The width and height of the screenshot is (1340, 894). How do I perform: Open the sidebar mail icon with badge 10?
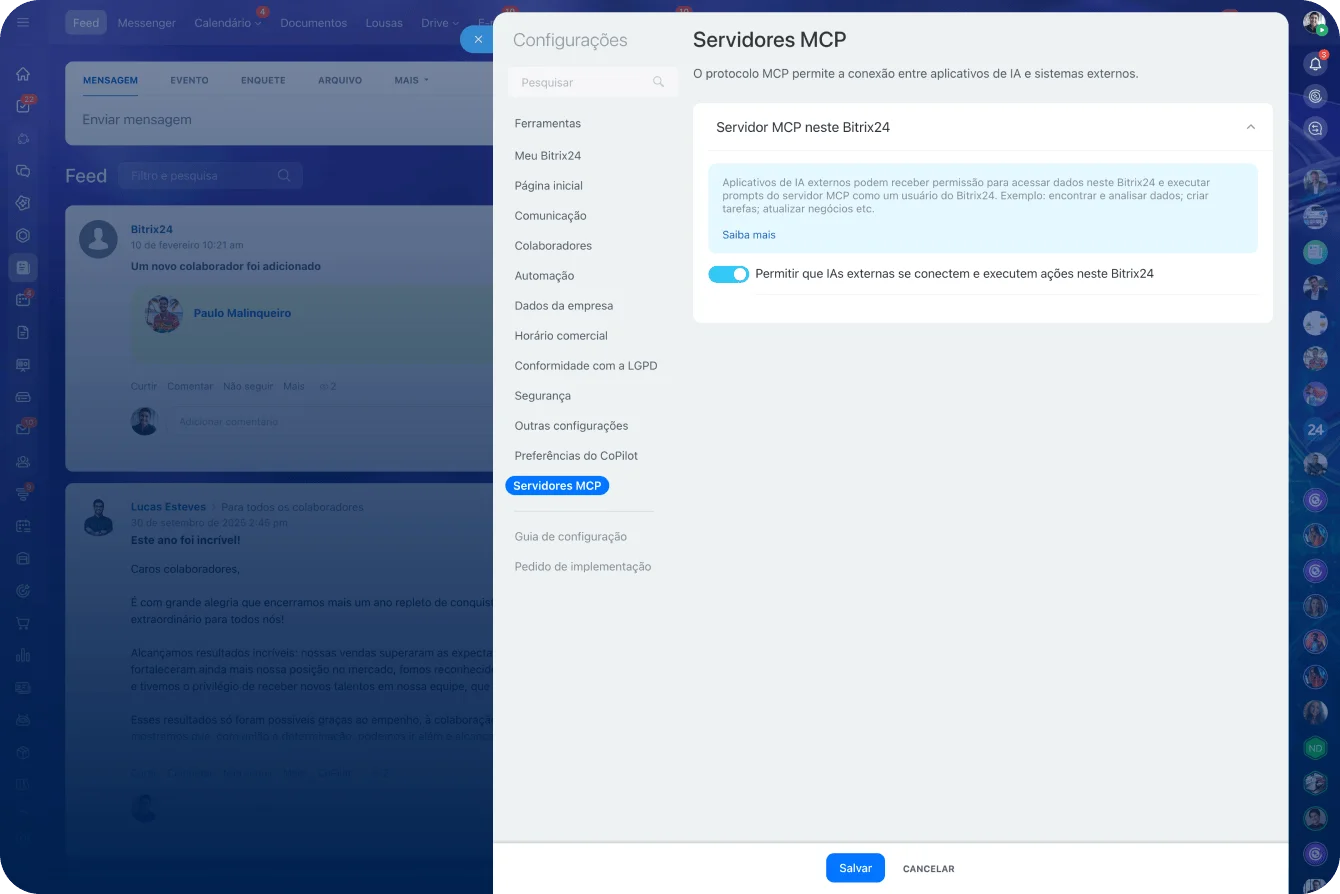click(x=23, y=429)
